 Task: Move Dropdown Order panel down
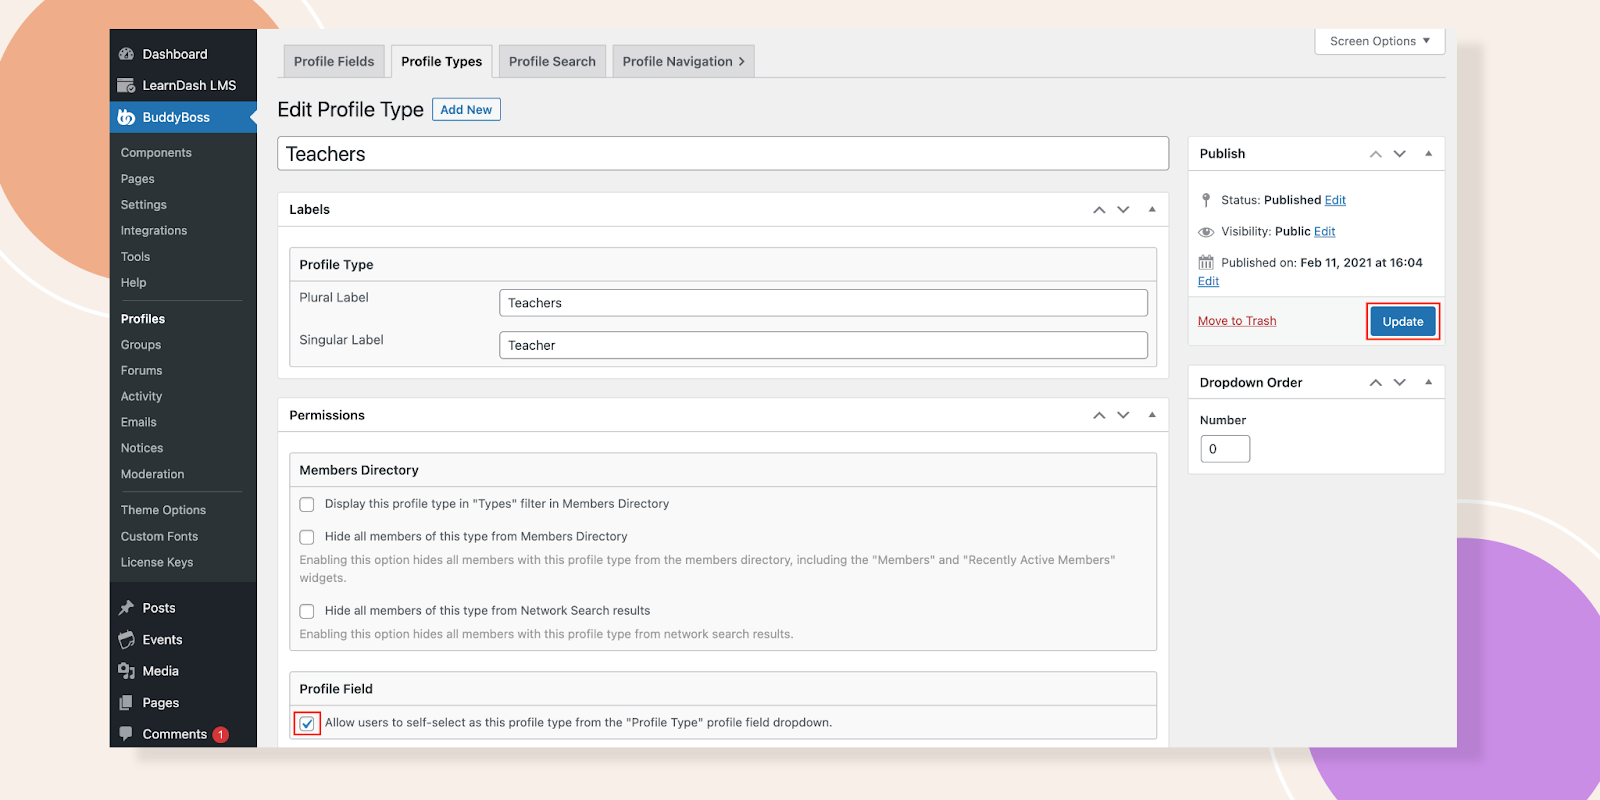[1400, 383]
